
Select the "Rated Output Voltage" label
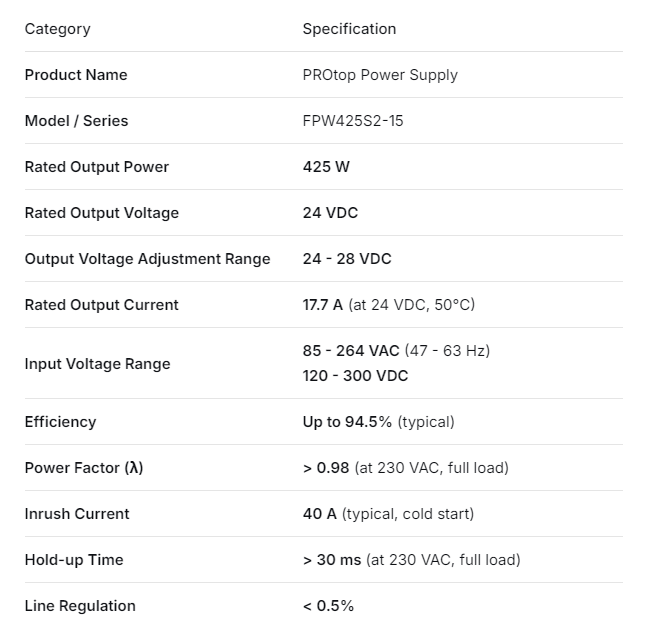tap(102, 213)
